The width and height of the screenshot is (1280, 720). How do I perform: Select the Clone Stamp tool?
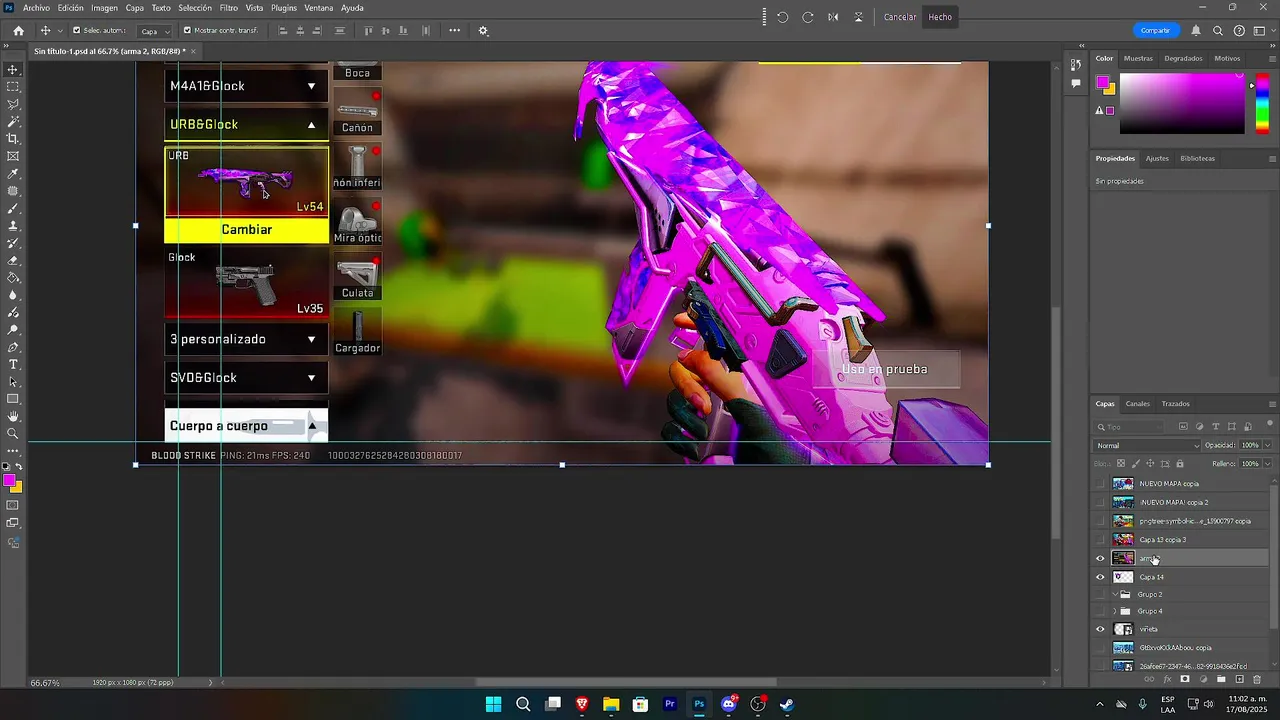pos(13,226)
